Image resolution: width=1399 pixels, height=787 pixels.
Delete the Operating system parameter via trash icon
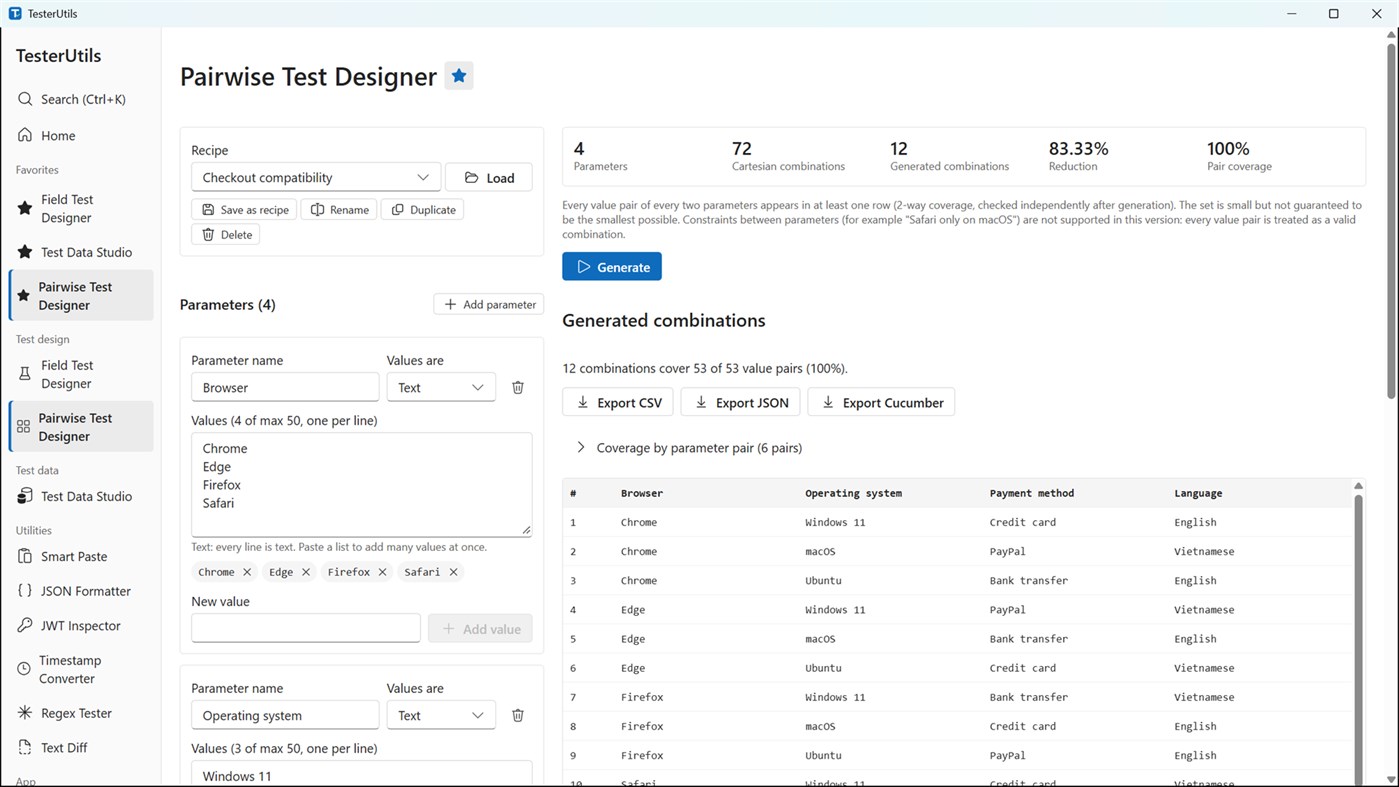click(518, 715)
